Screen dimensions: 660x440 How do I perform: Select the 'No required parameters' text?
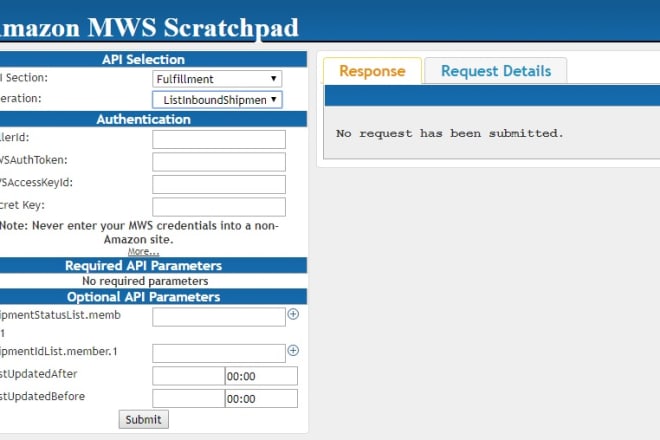[x=145, y=281]
